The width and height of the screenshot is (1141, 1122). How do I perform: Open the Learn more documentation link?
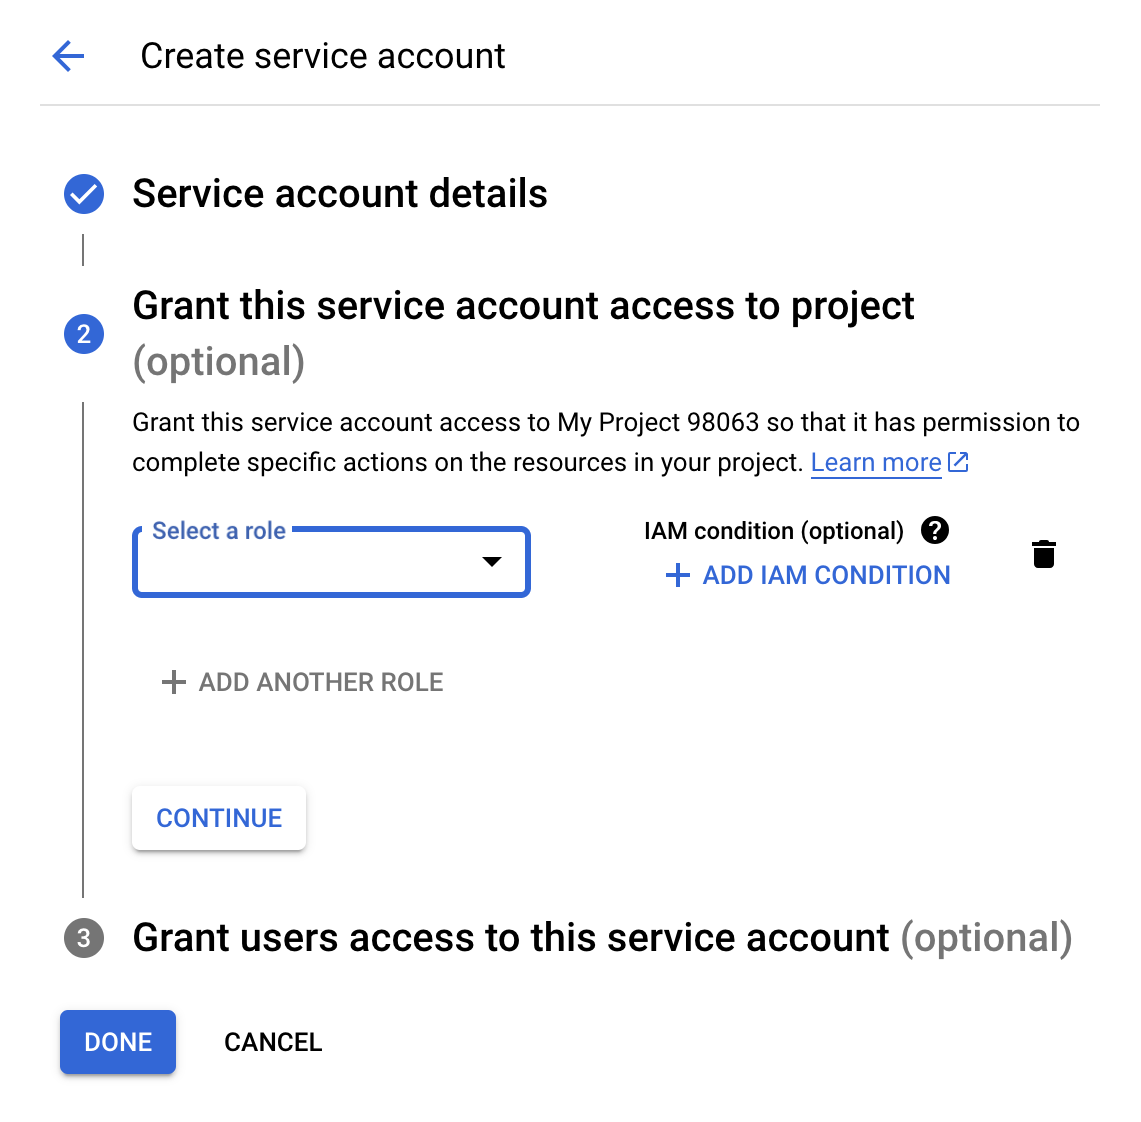(x=875, y=462)
